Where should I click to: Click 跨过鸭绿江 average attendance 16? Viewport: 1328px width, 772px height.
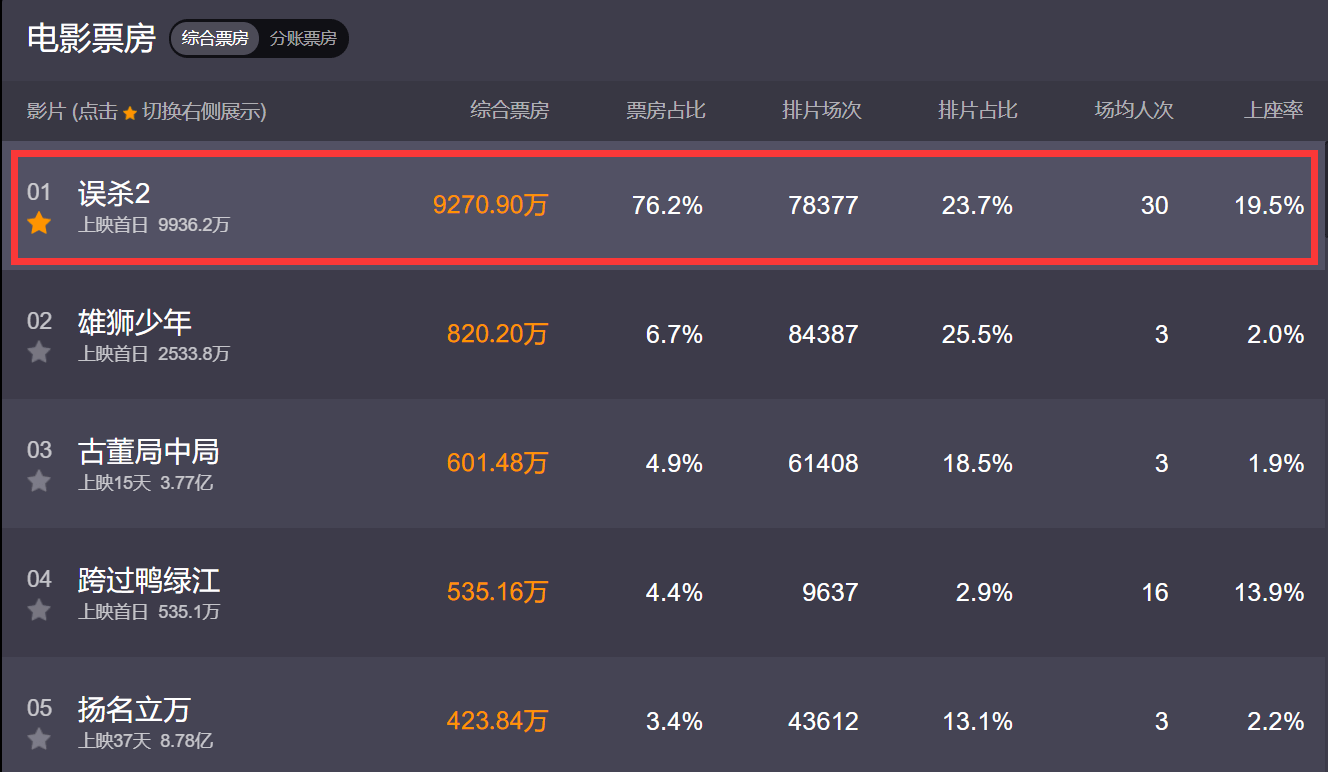pos(1155,593)
